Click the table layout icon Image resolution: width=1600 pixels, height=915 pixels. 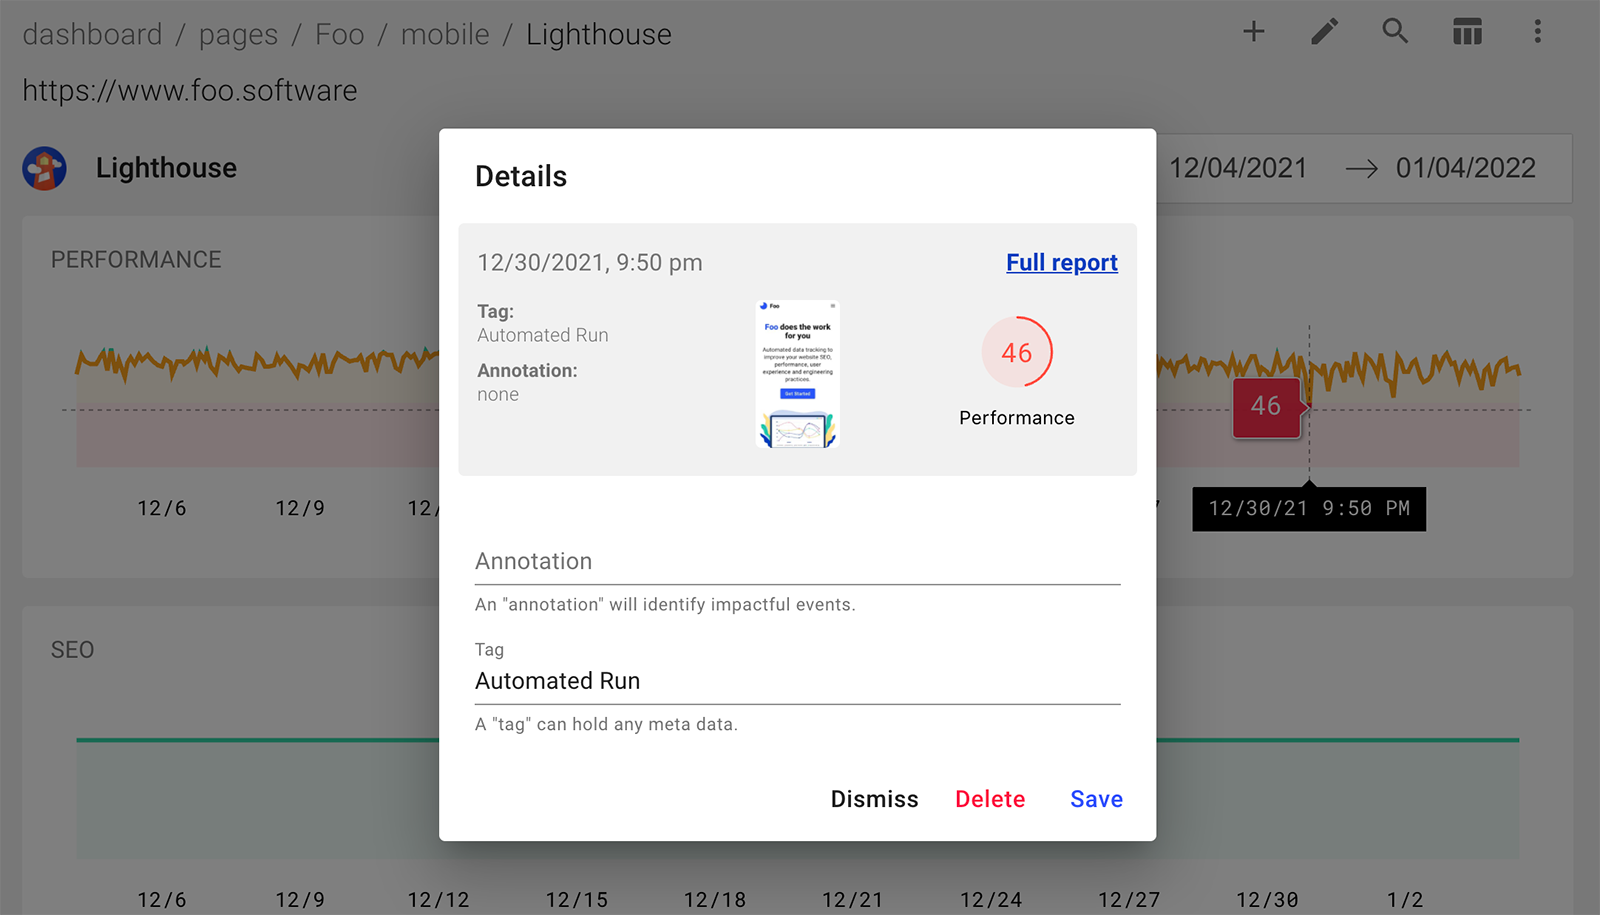(x=1467, y=32)
